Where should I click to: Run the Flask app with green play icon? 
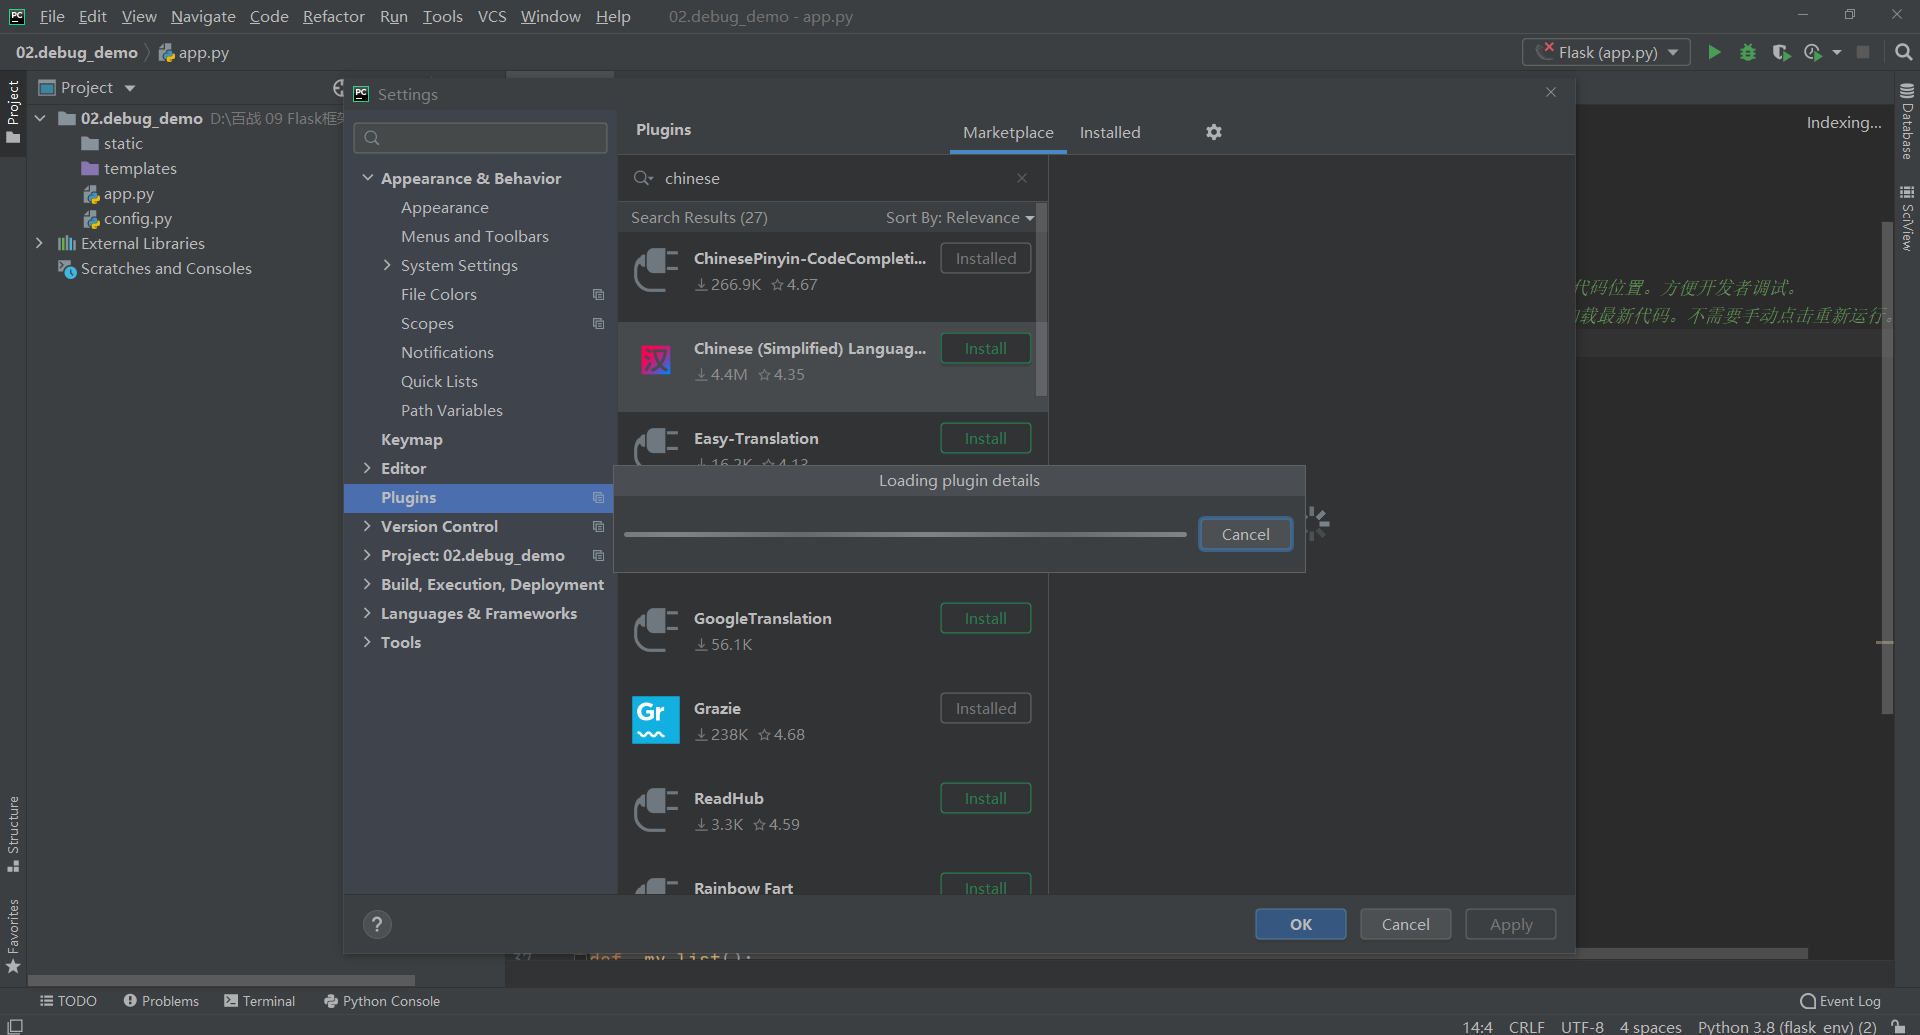pyautogui.click(x=1714, y=52)
